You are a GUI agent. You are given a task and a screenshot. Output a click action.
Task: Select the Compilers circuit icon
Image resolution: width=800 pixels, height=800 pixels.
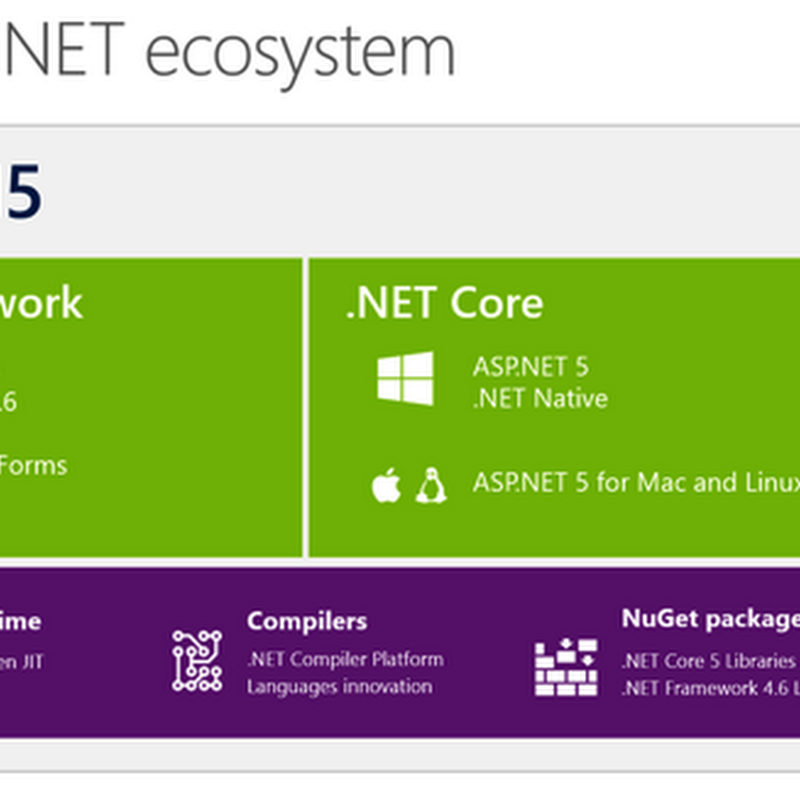point(197,661)
